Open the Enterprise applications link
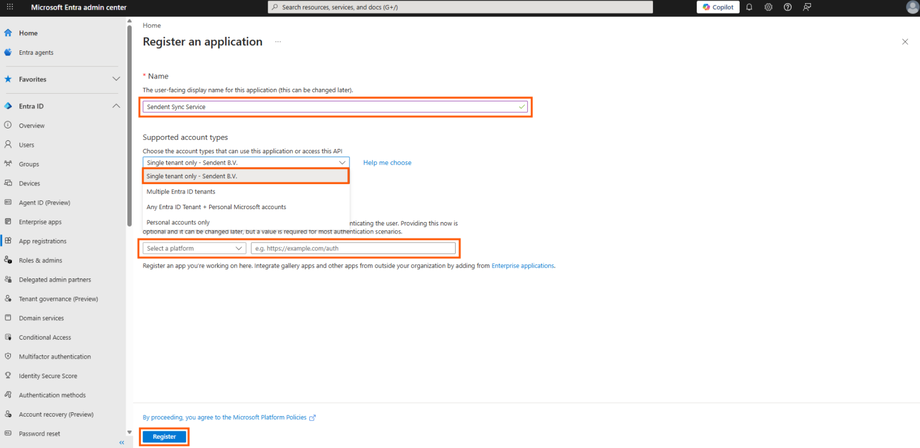Image resolution: width=920 pixels, height=448 pixels. pos(522,266)
